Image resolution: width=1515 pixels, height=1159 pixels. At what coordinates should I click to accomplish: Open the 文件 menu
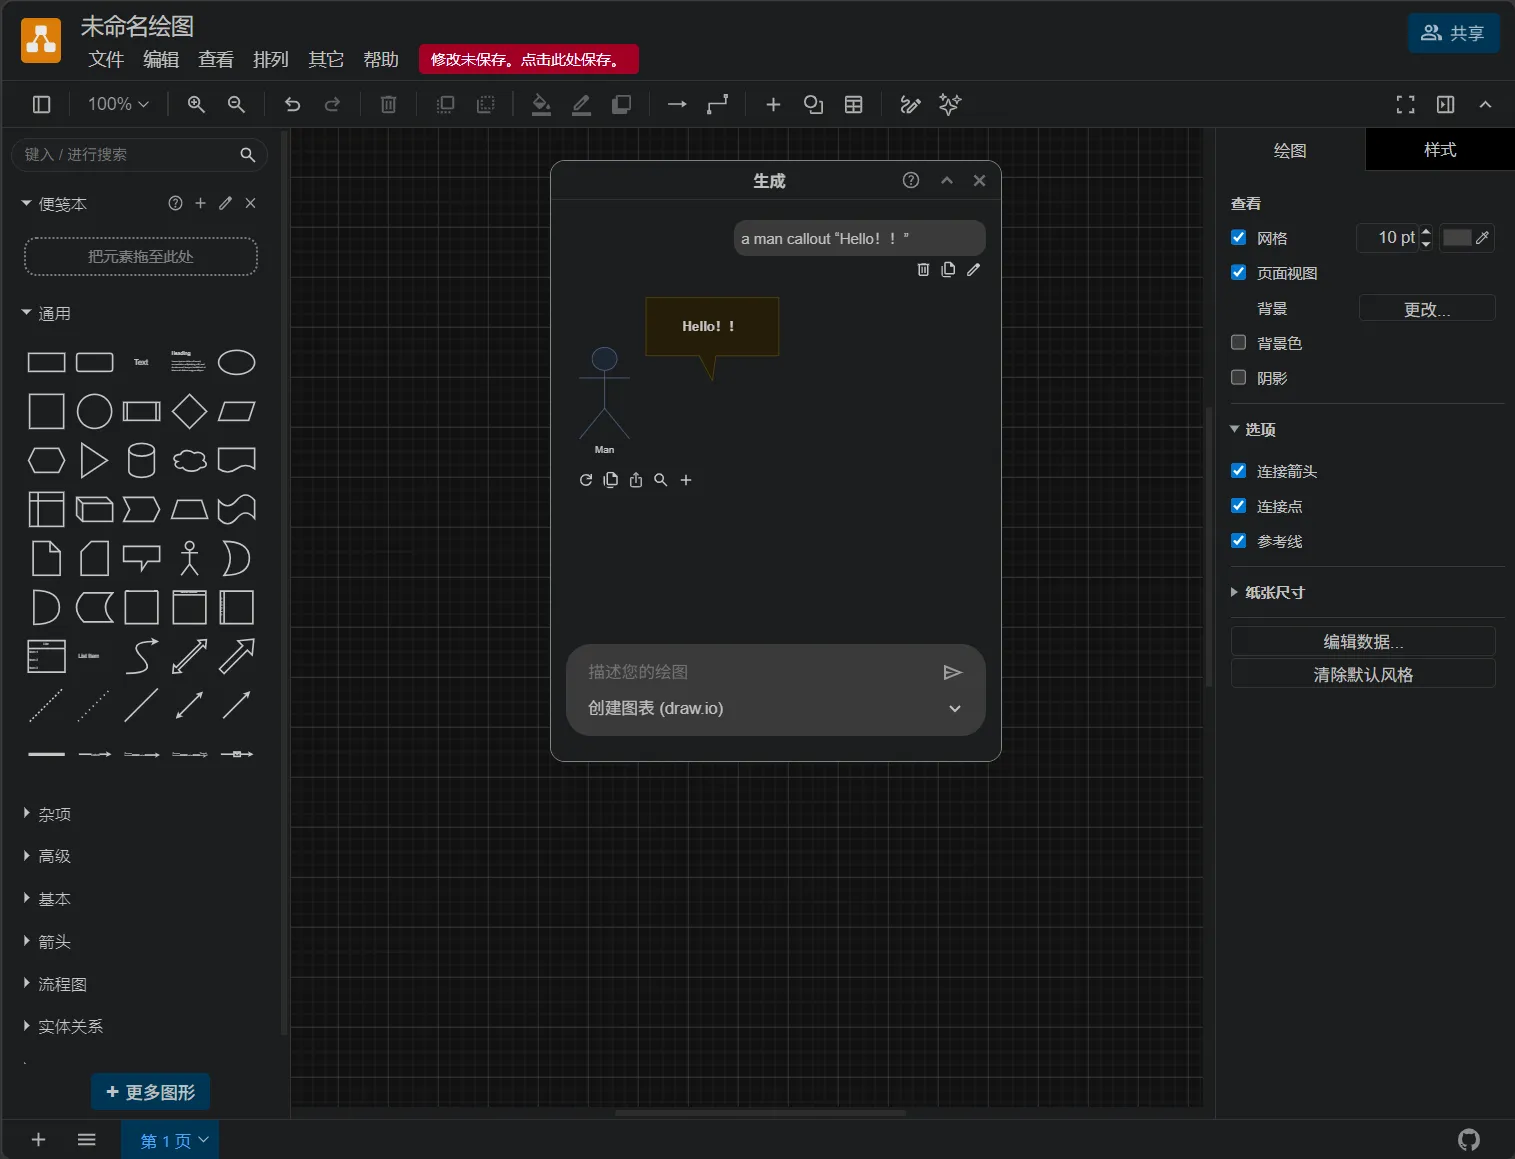click(106, 60)
